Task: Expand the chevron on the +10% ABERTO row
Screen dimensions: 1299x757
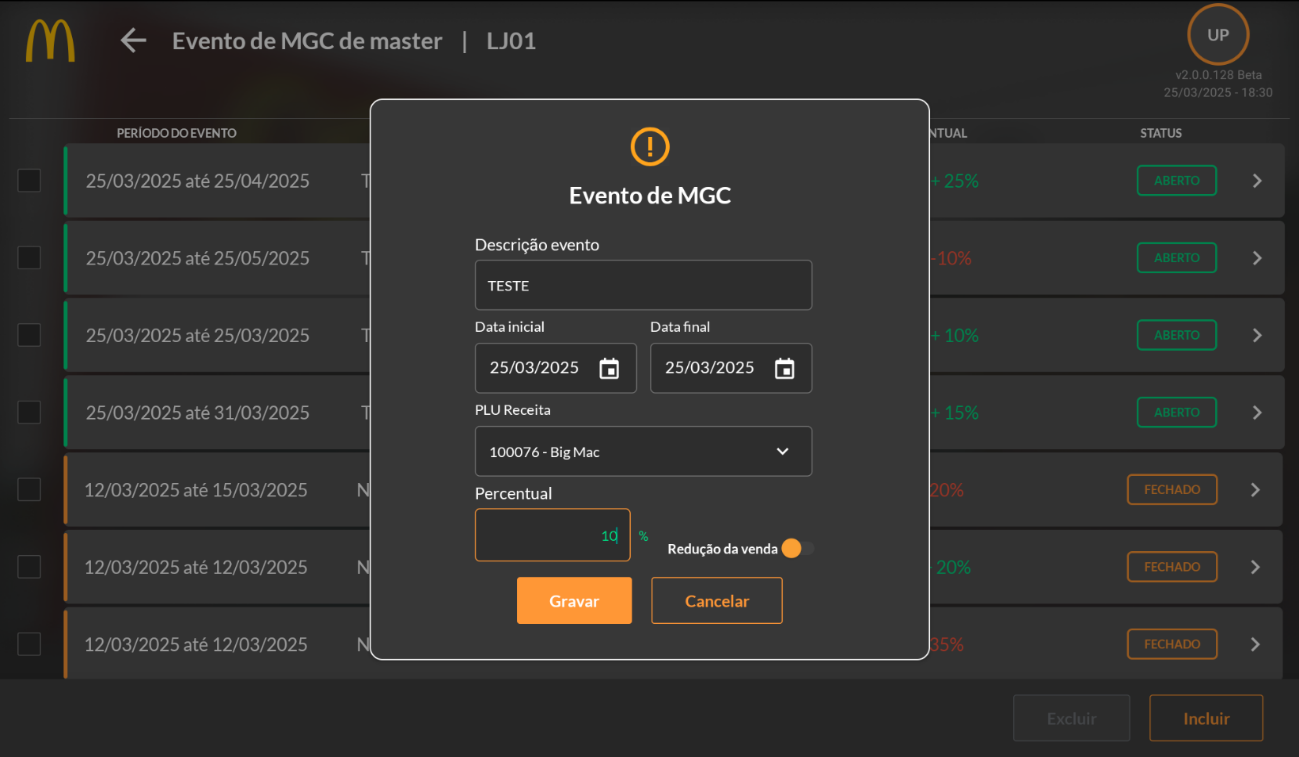Action: pyautogui.click(x=1257, y=335)
